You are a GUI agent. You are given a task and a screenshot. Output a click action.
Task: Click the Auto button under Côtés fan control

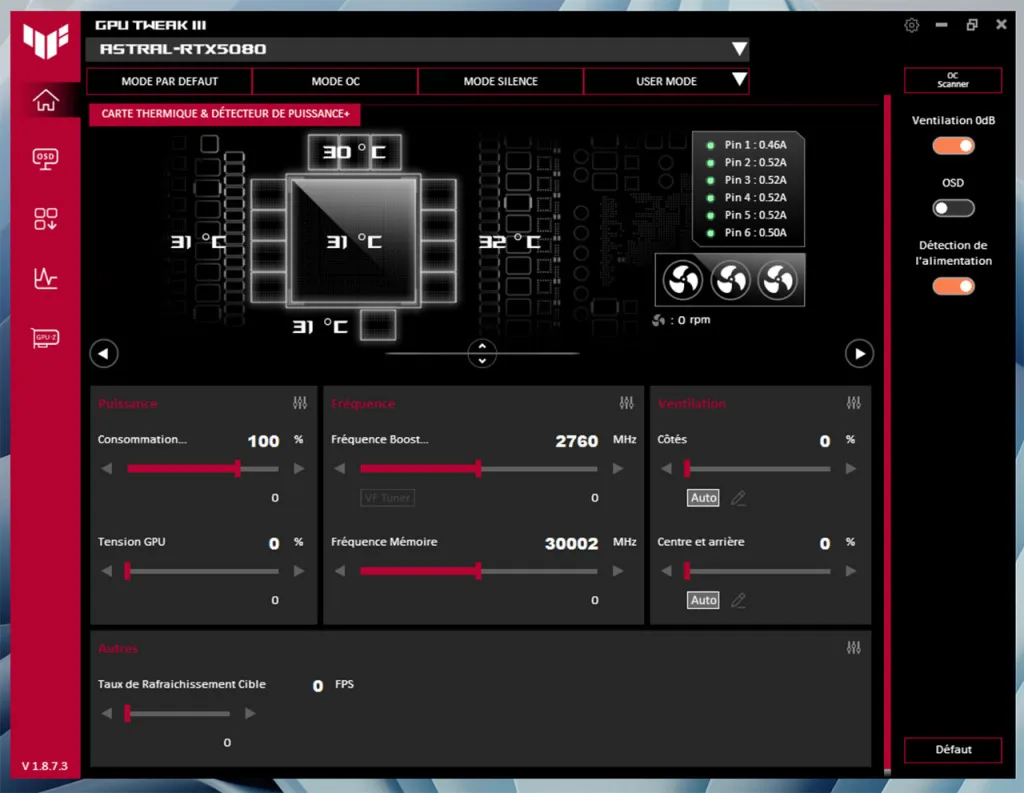(703, 497)
